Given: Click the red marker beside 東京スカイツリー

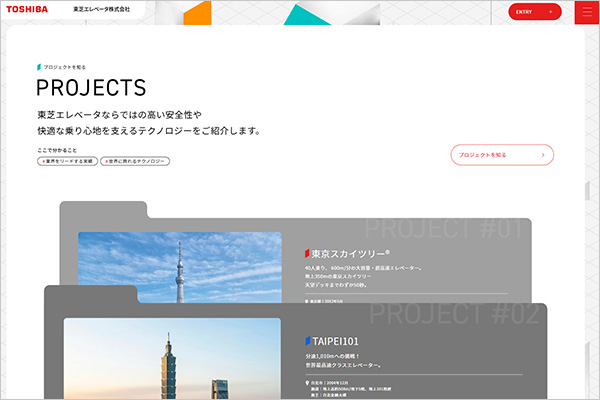Looking at the screenshot, I should 307,253.
